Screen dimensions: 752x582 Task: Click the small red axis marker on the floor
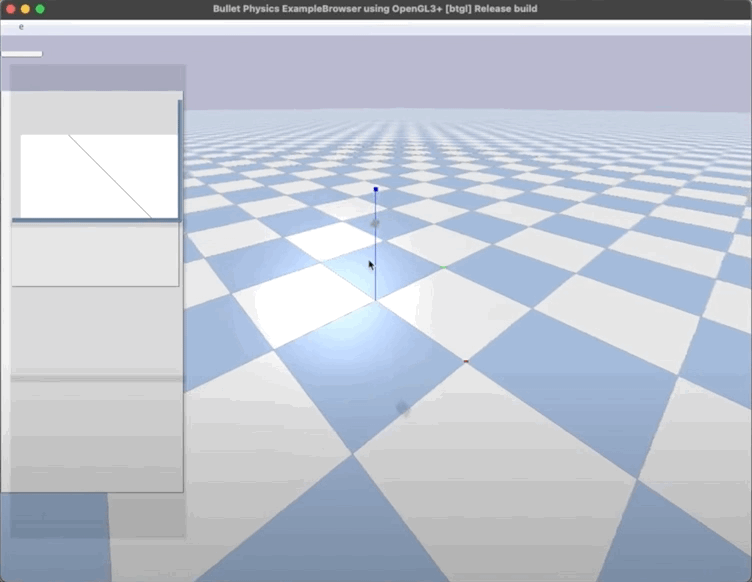[x=466, y=361]
